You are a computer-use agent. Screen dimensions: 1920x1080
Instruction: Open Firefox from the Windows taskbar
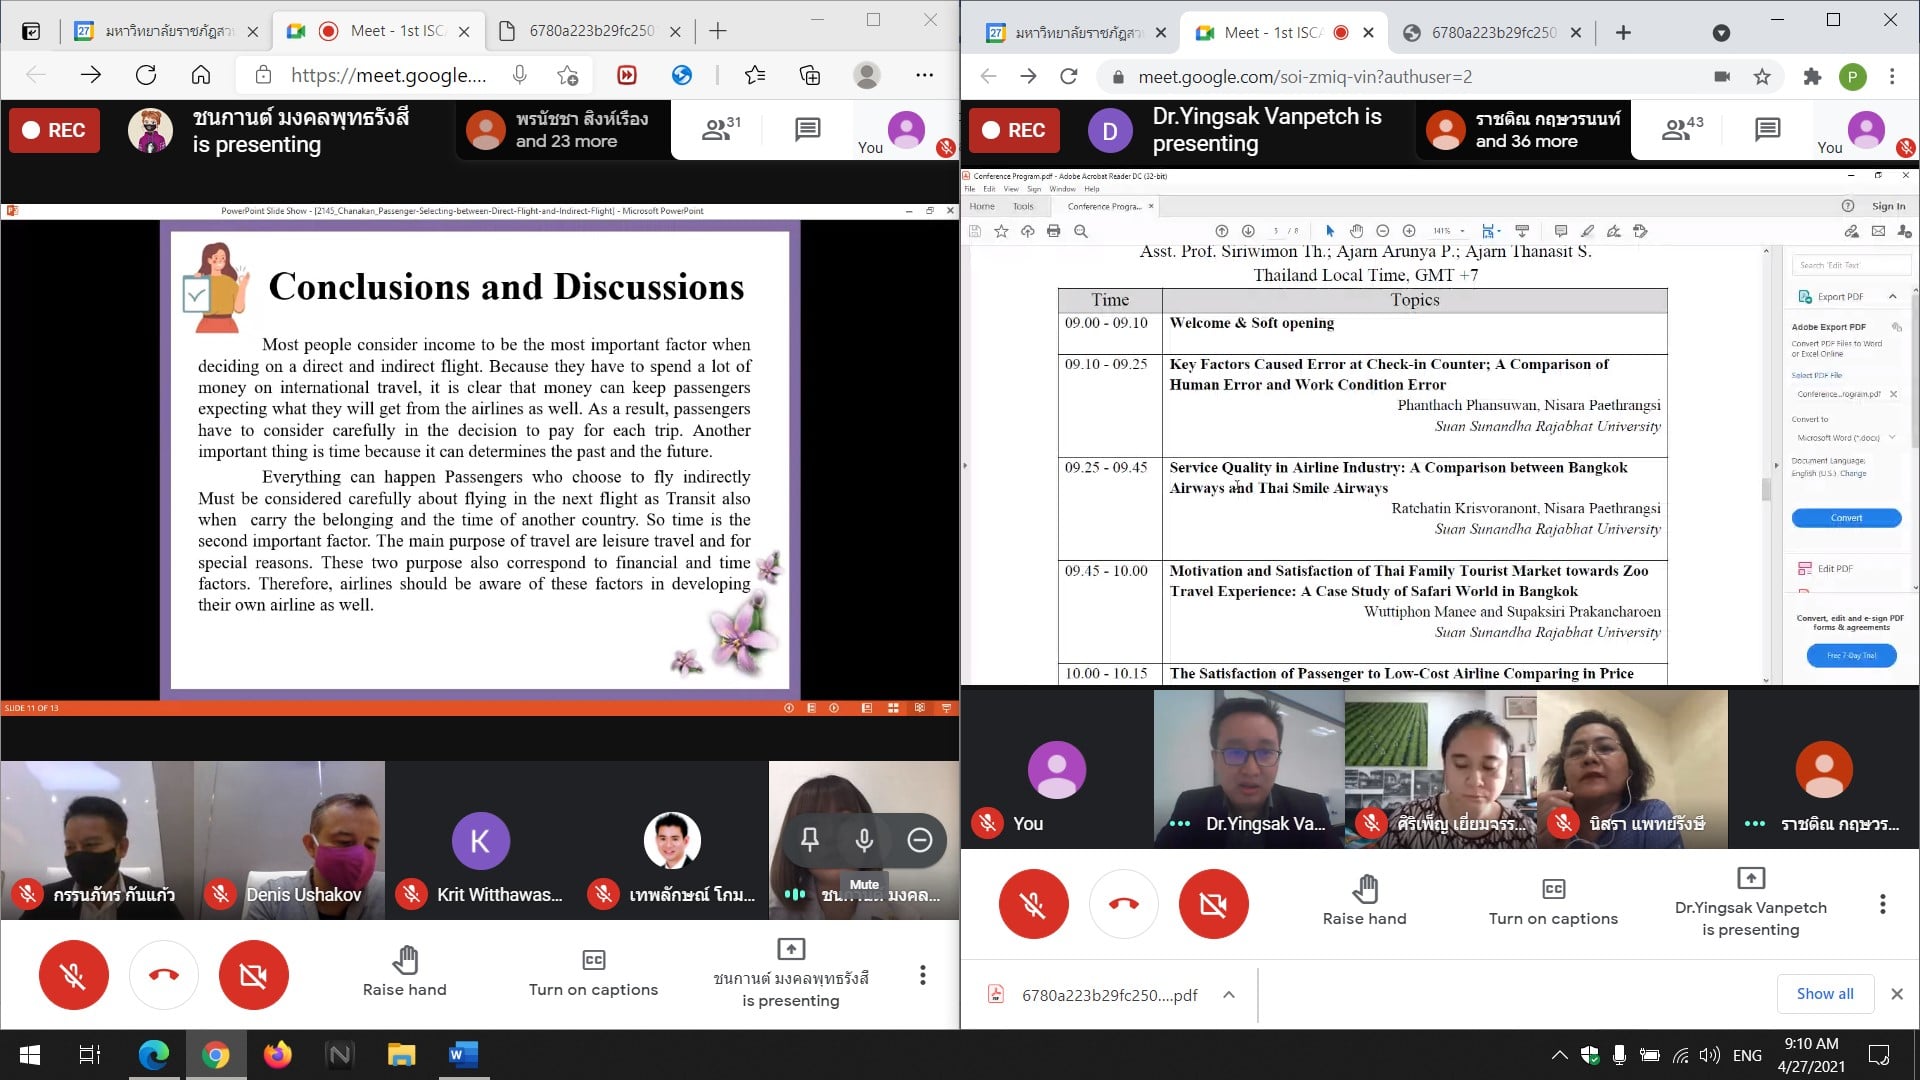[x=277, y=1054]
